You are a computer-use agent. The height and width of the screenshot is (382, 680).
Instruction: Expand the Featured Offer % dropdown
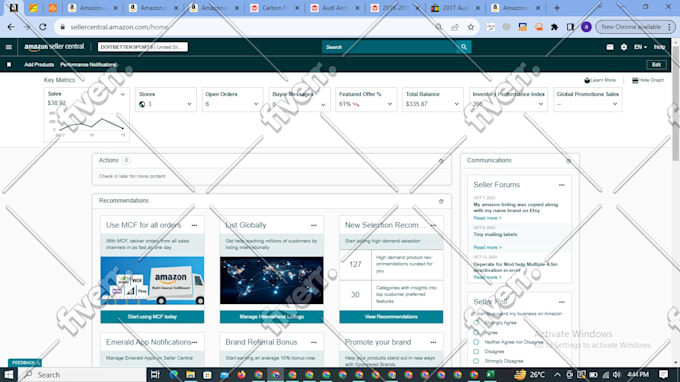[x=389, y=104]
